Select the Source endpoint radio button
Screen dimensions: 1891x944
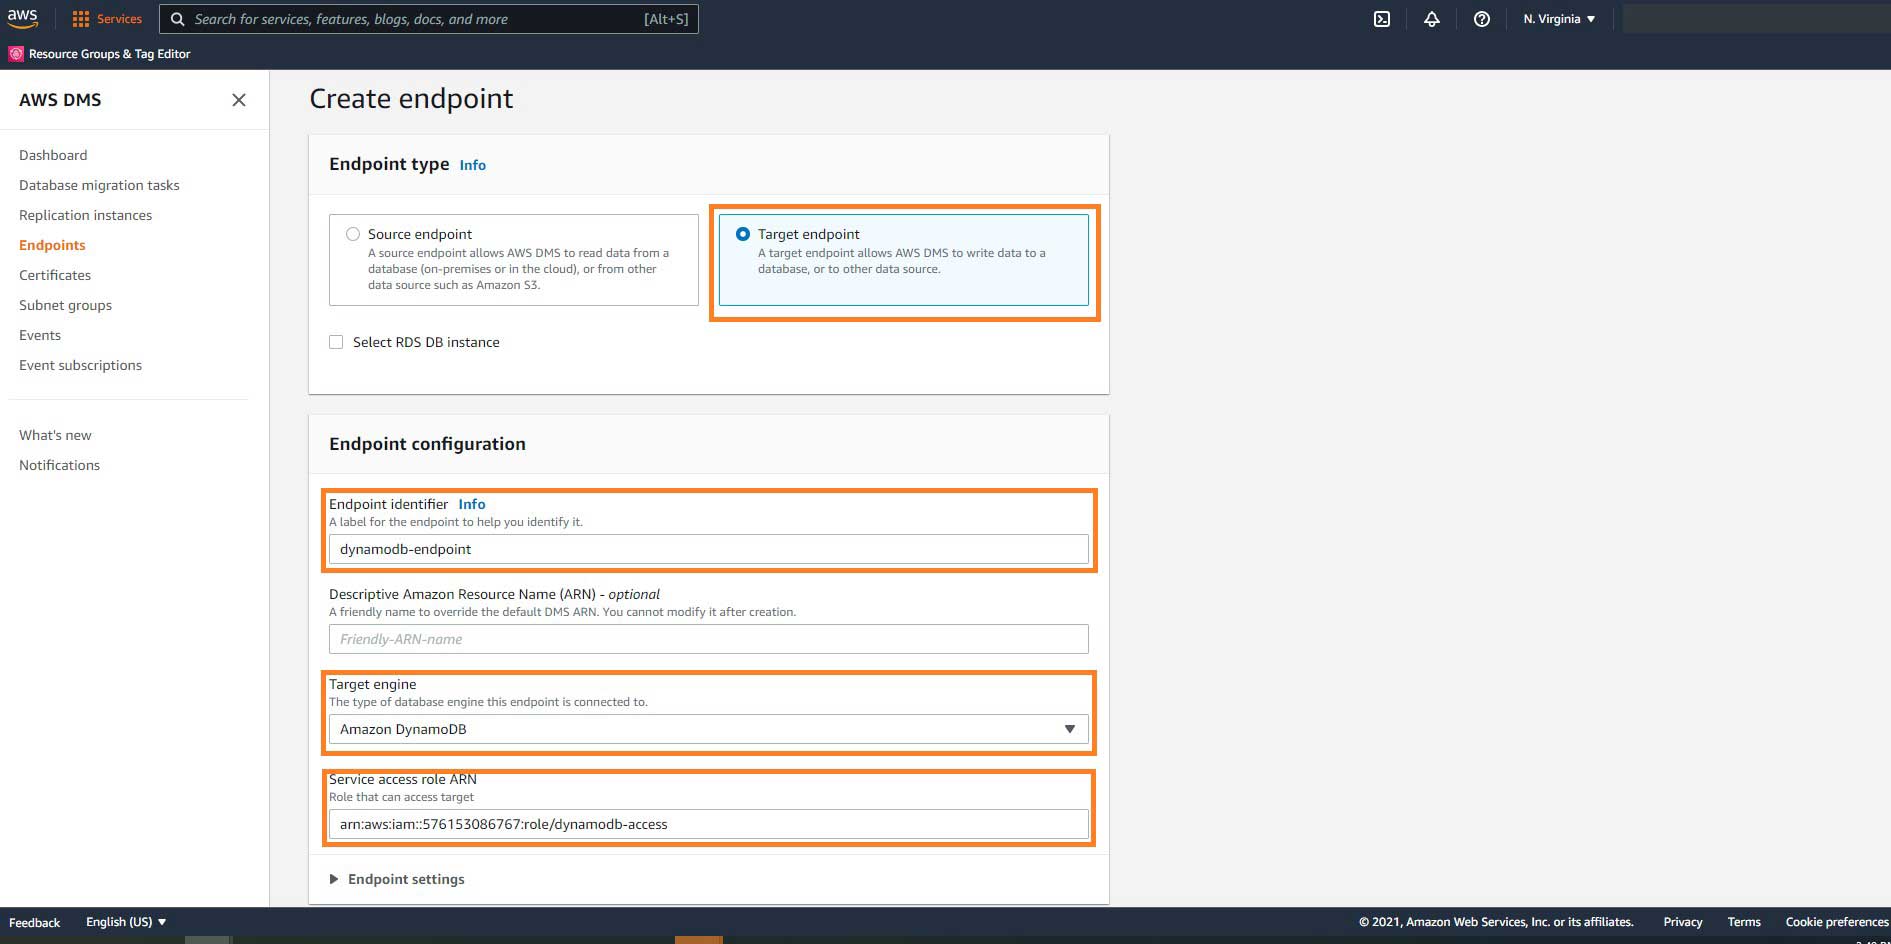coord(353,234)
